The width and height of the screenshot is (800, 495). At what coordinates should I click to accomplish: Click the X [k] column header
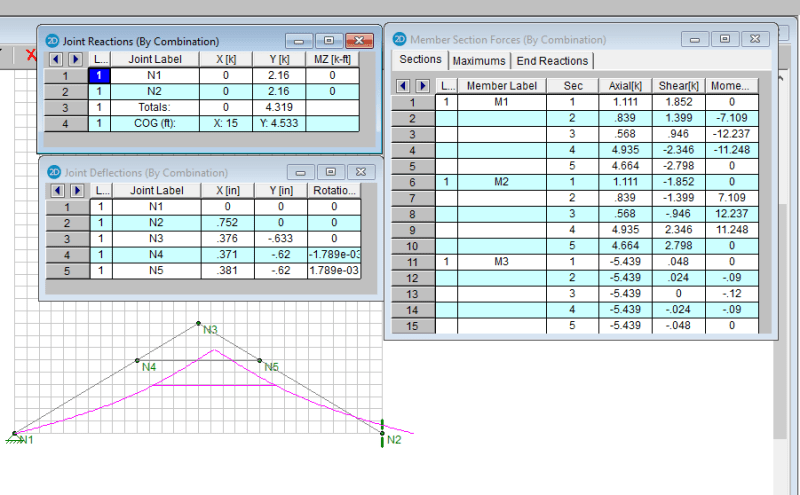coord(226,59)
